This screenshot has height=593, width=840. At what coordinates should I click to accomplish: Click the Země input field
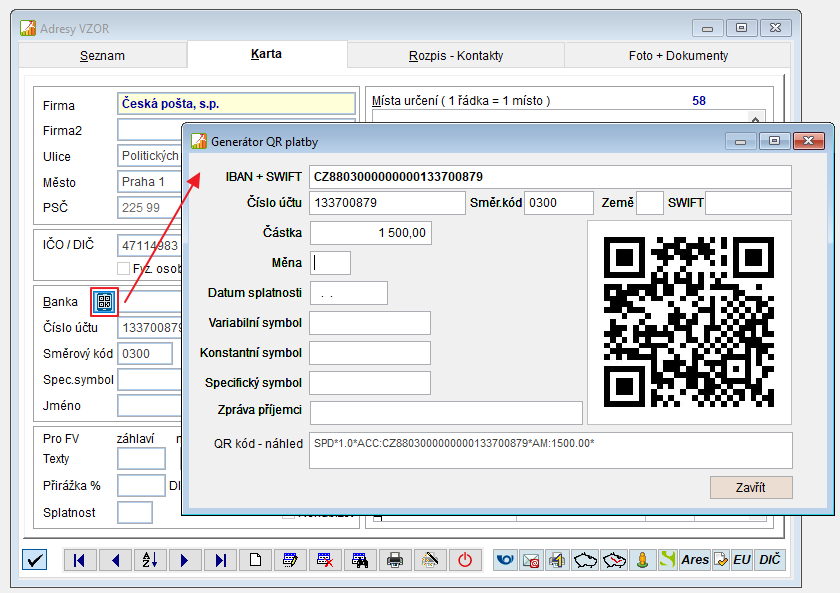coord(650,203)
